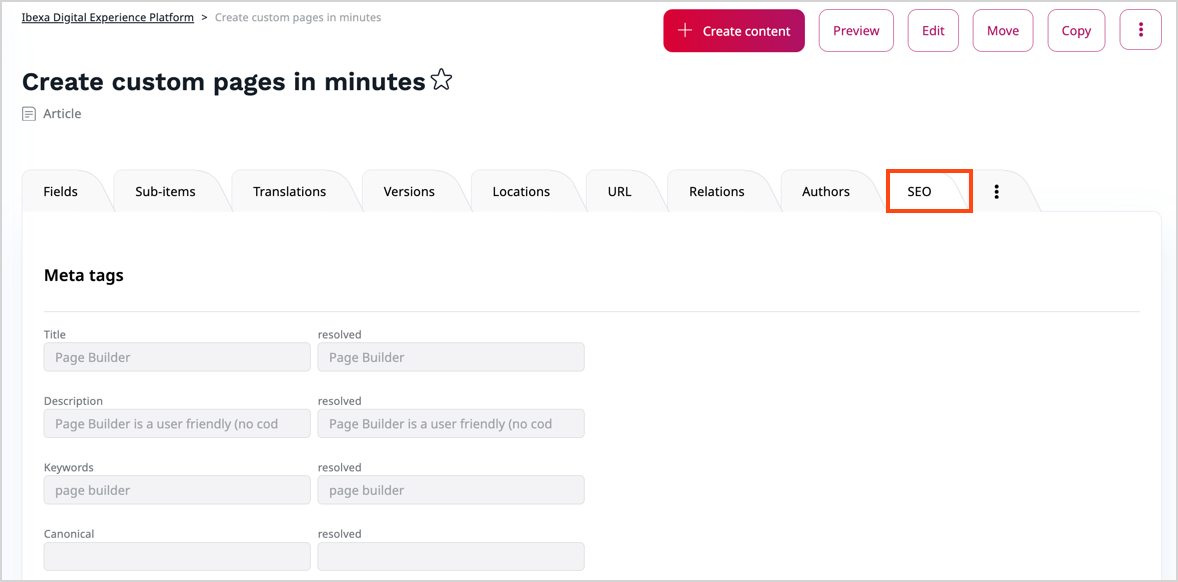
Task: Click the Copy button
Action: point(1076,30)
